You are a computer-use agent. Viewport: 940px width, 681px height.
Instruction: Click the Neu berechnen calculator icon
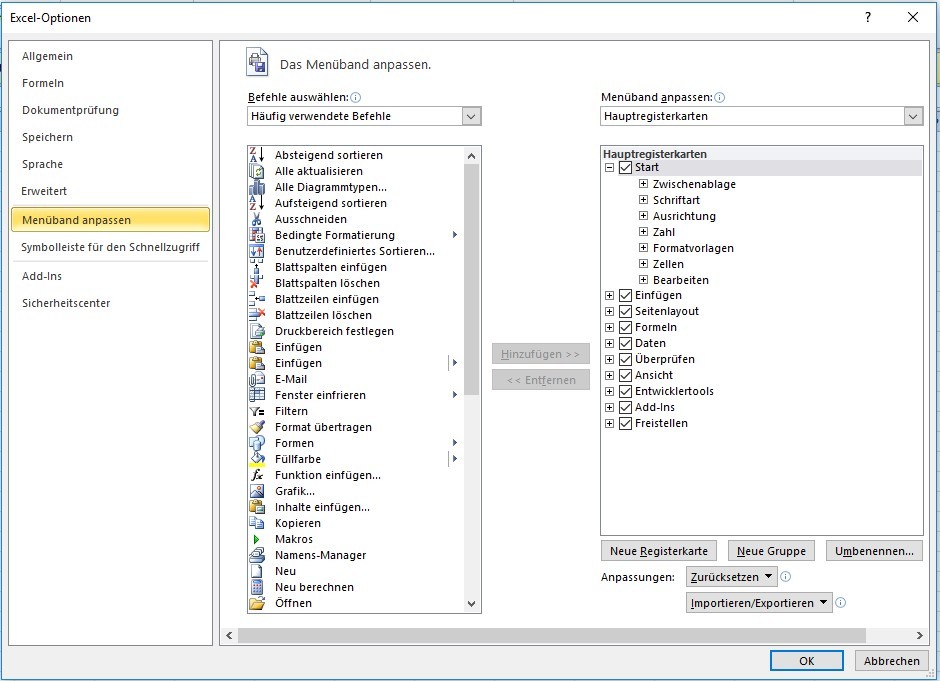(257, 587)
